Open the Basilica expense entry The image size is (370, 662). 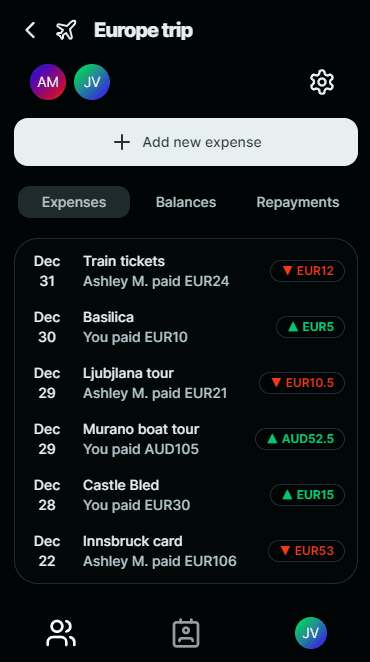click(x=186, y=327)
